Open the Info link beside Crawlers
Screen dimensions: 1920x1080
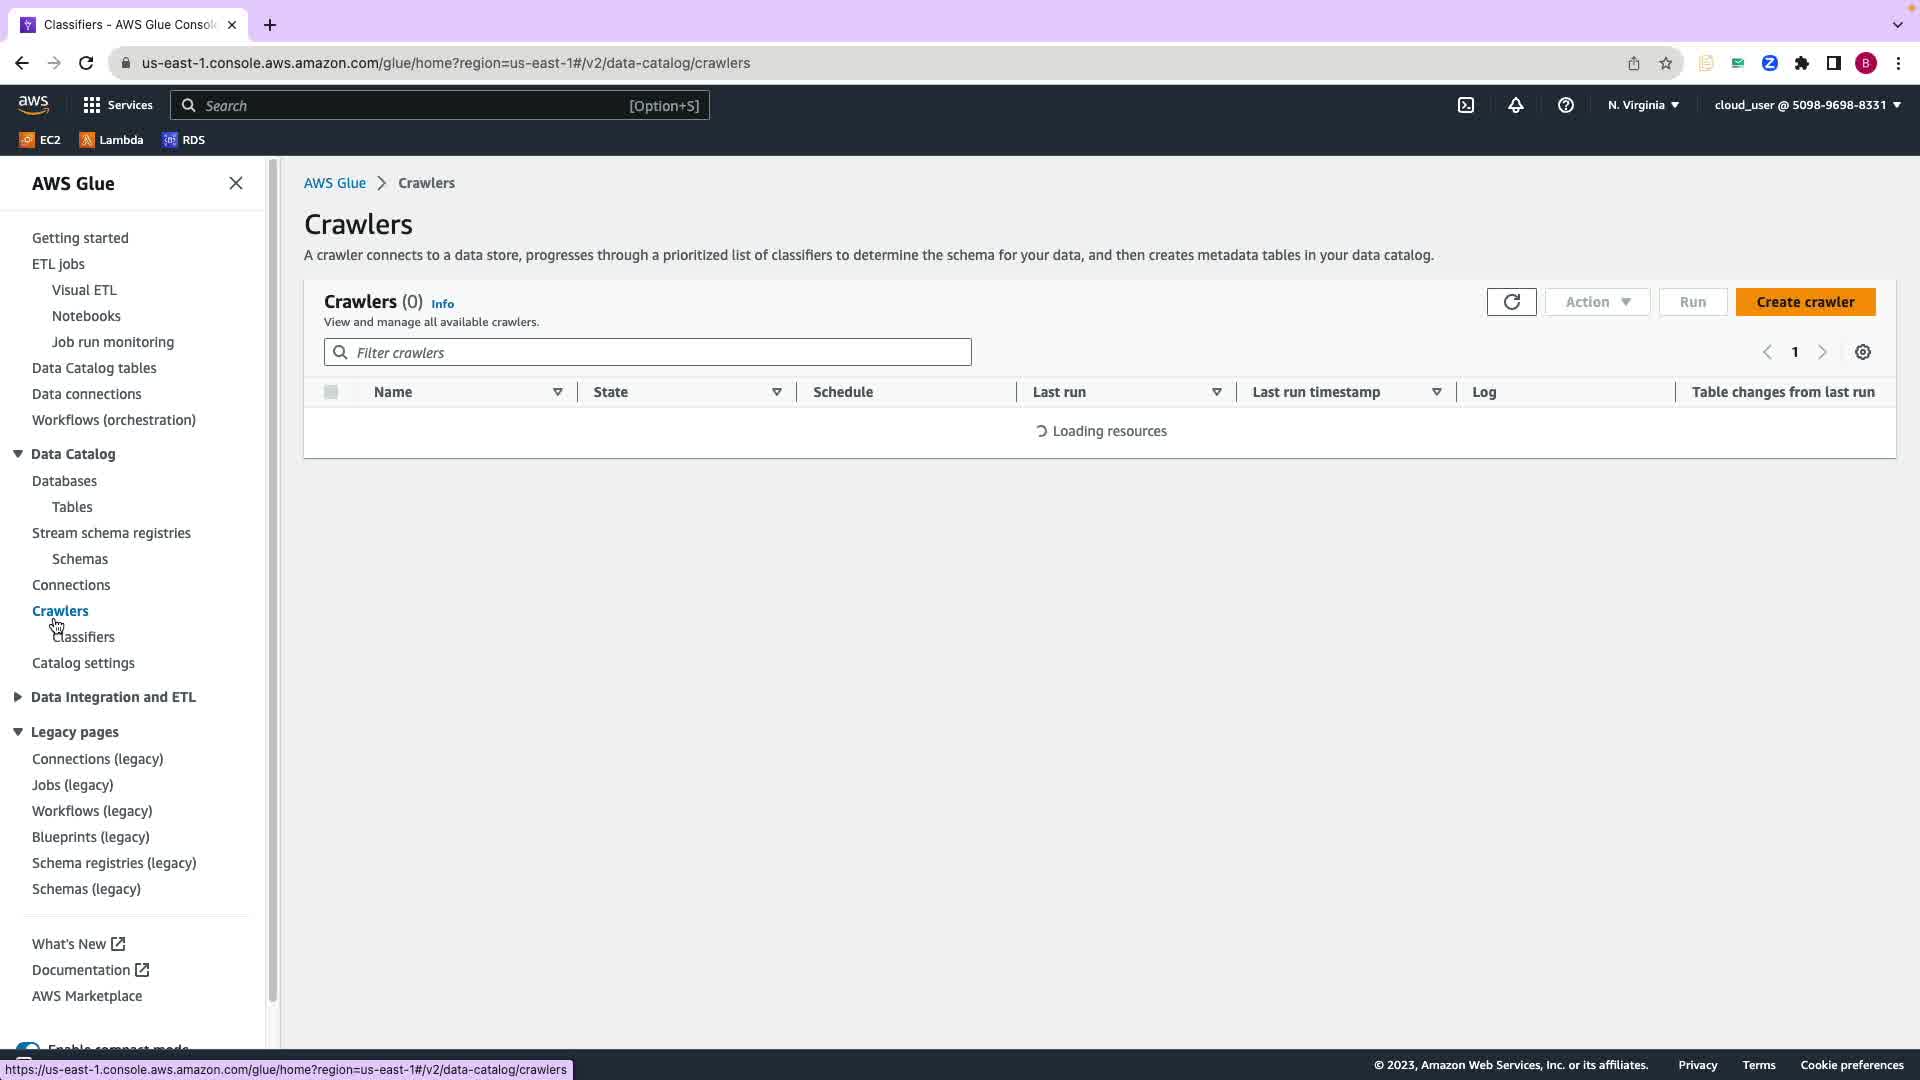[442, 304]
